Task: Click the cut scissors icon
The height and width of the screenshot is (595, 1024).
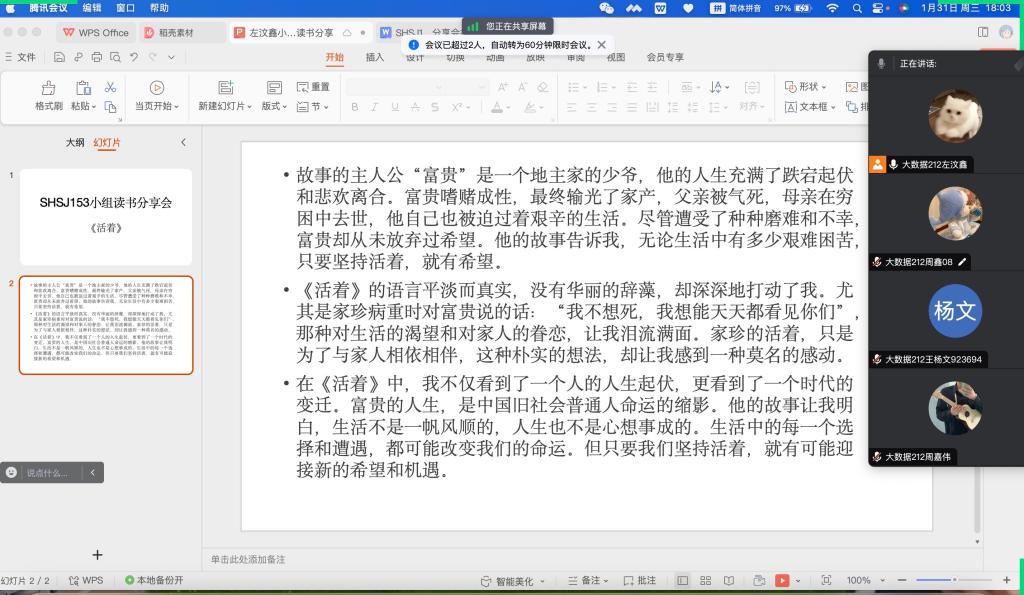Action: pos(110,88)
